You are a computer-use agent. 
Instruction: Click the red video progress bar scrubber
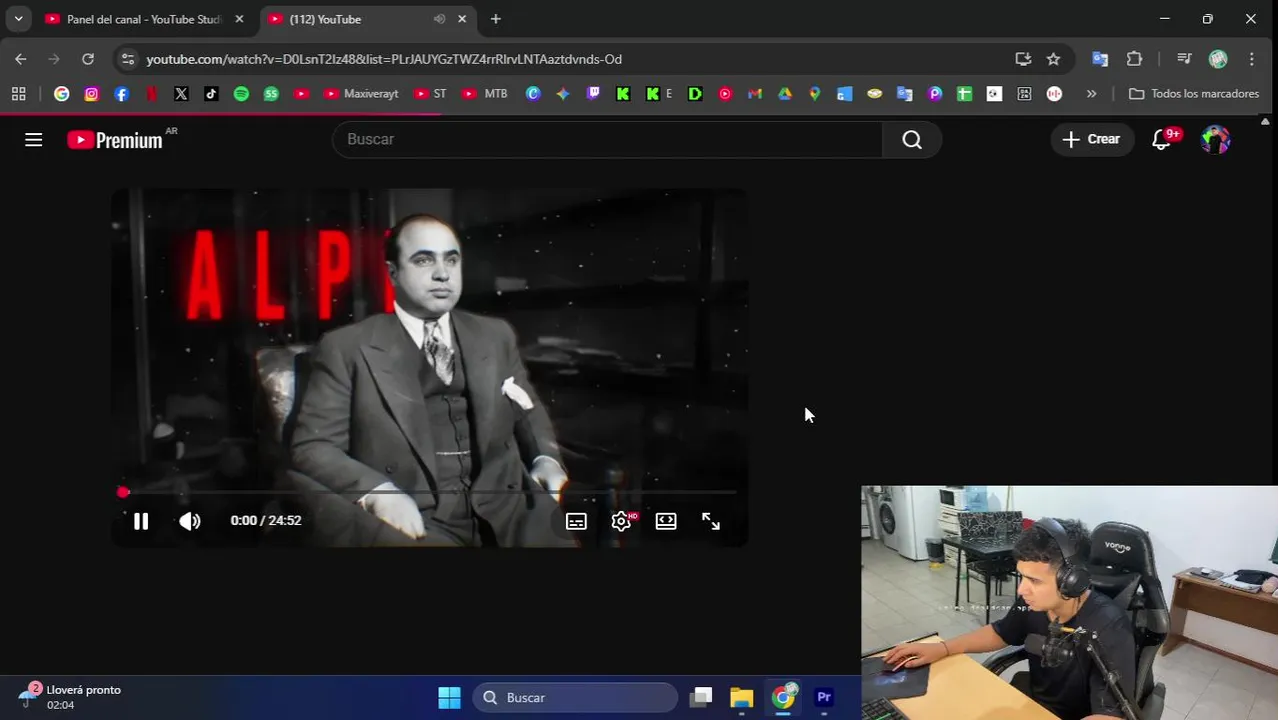click(x=123, y=492)
